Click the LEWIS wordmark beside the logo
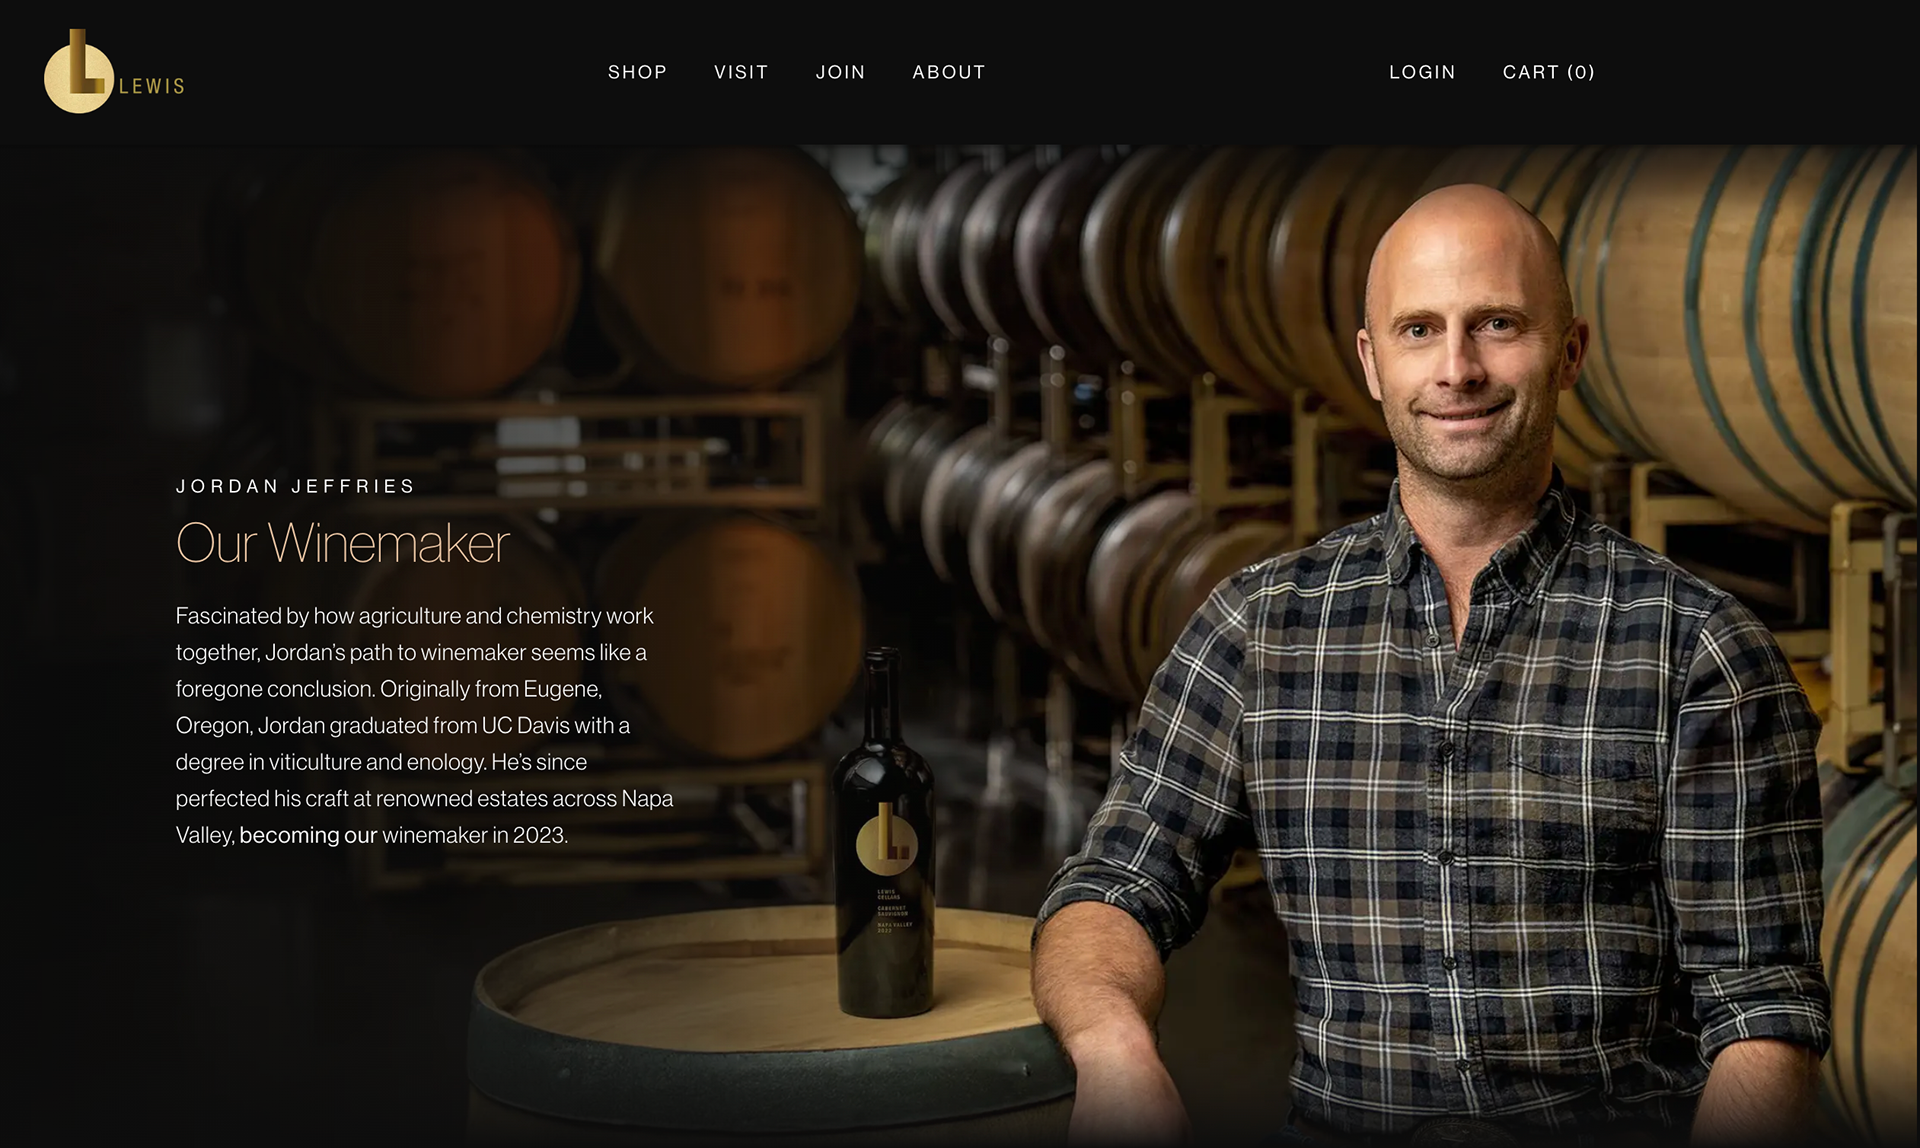 point(152,87)
